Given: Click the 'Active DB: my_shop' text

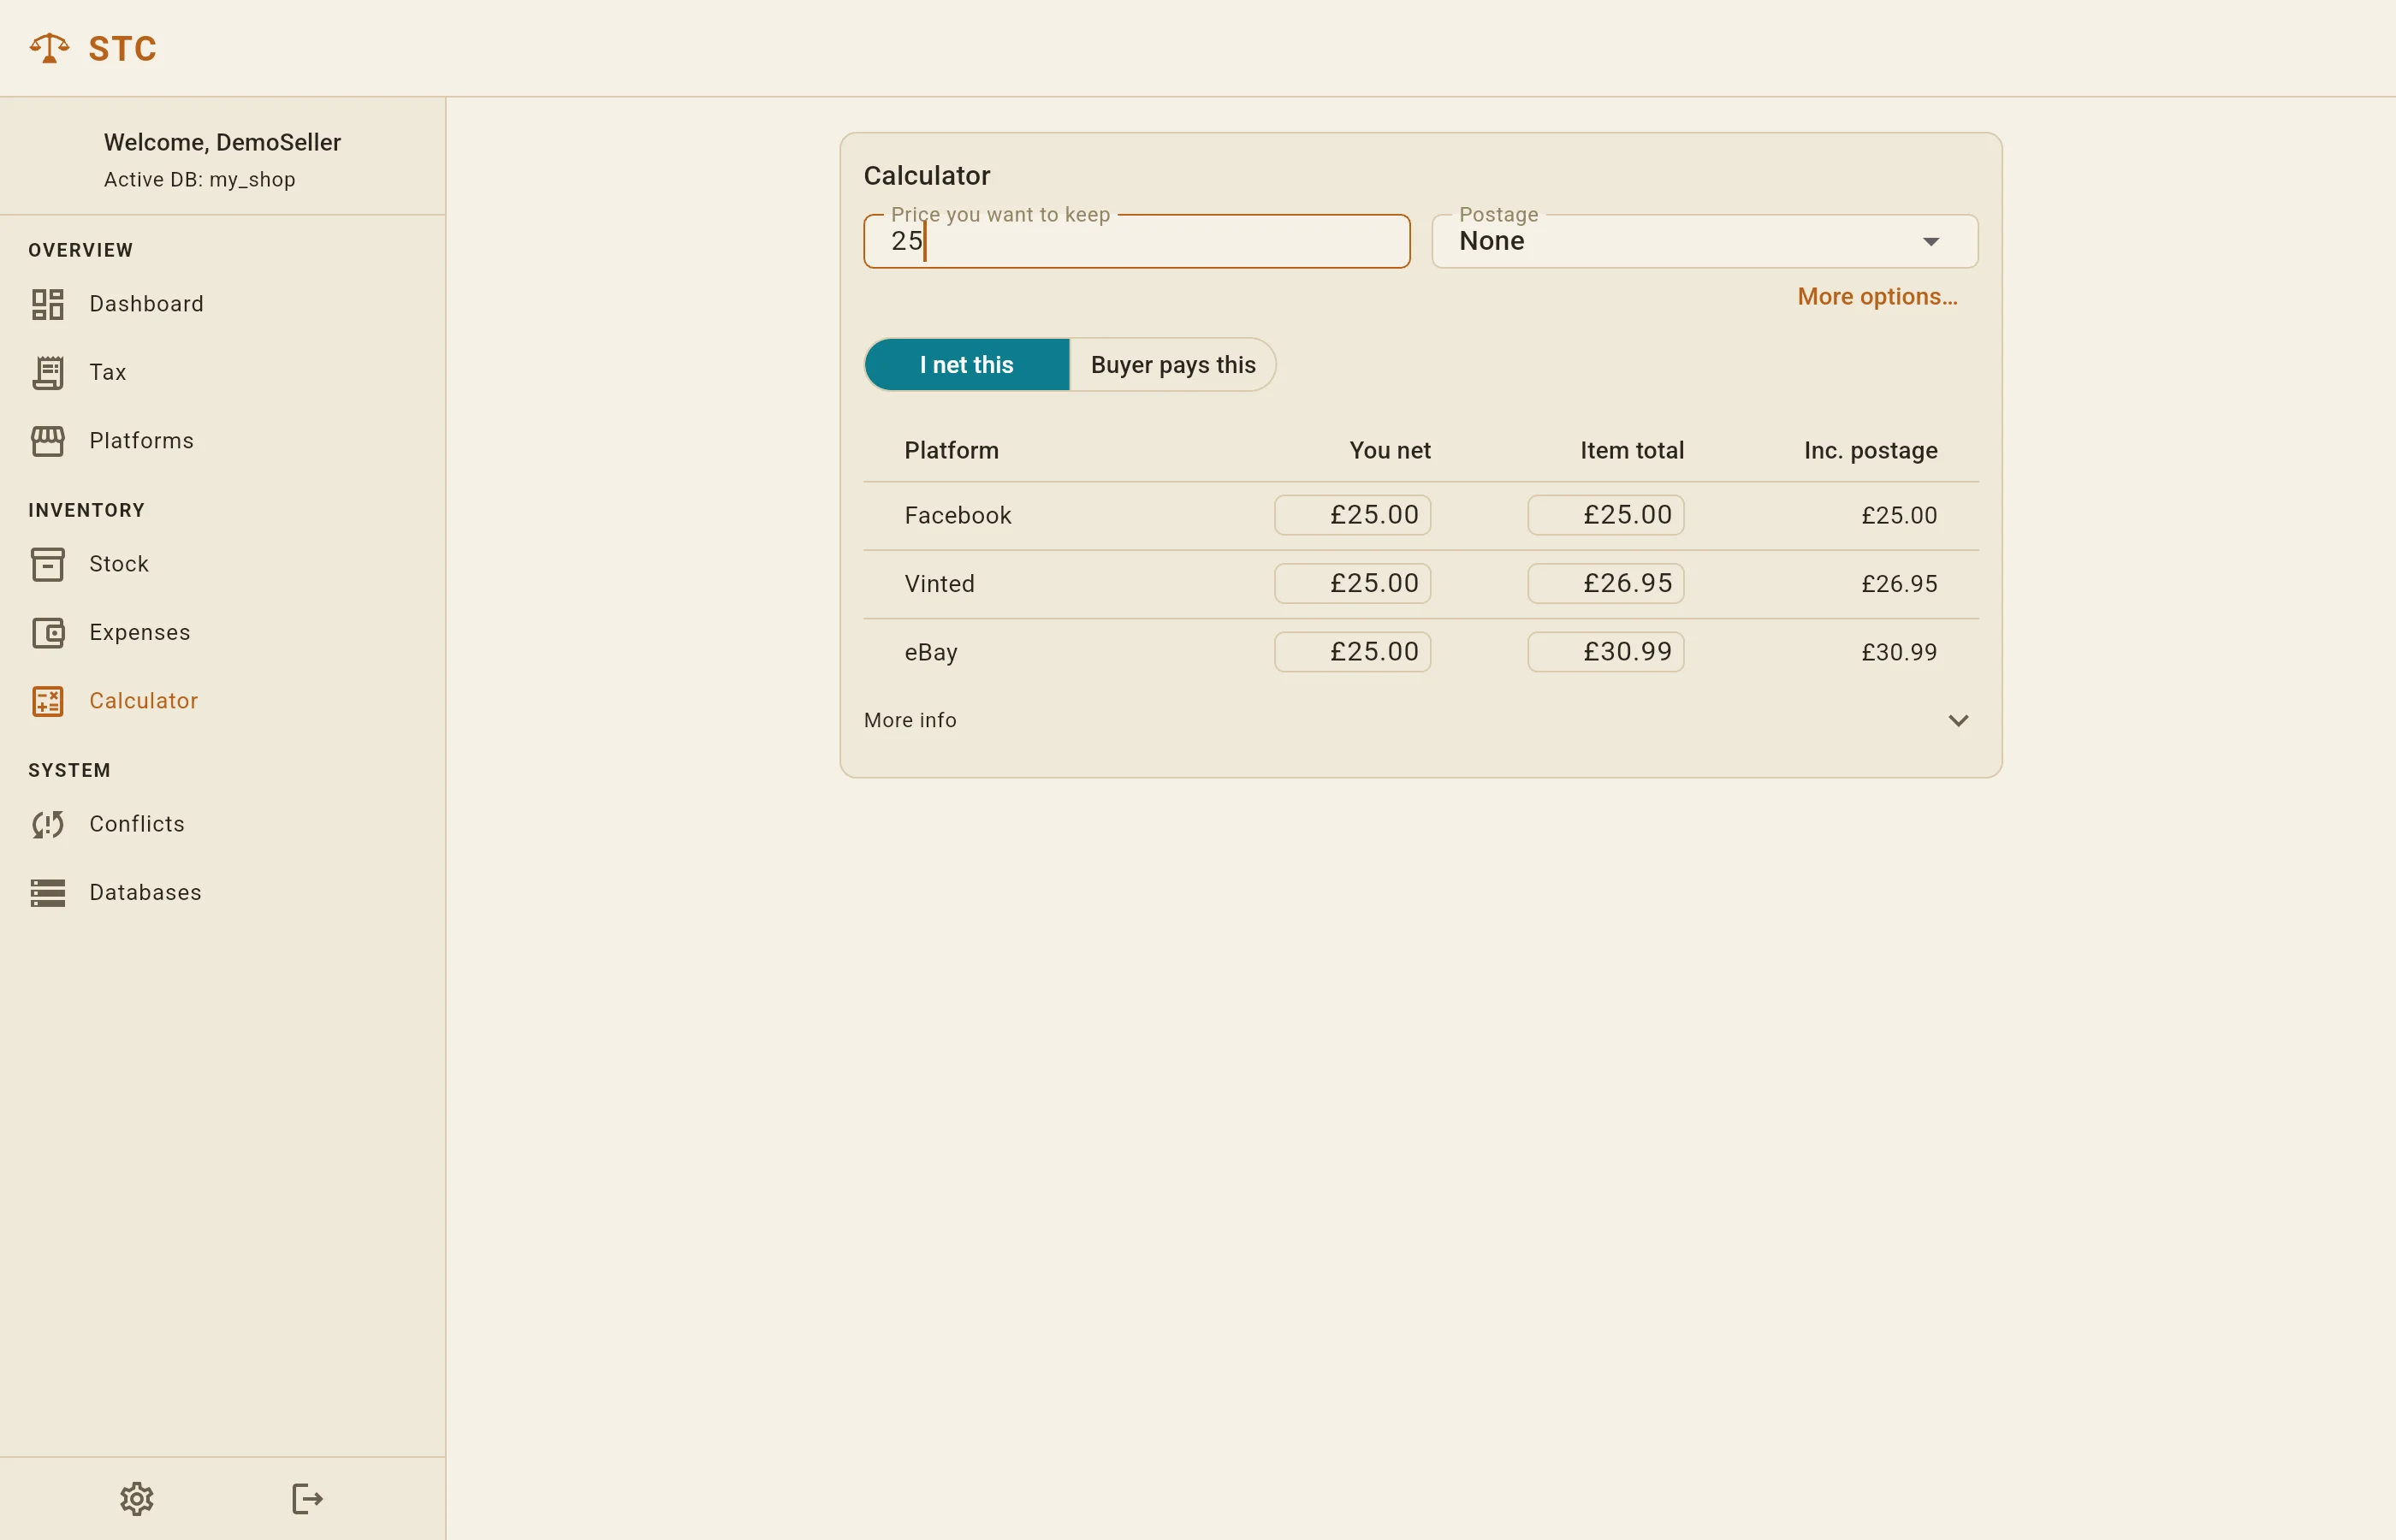Looking at the screenshot, I should click(199, 180).
